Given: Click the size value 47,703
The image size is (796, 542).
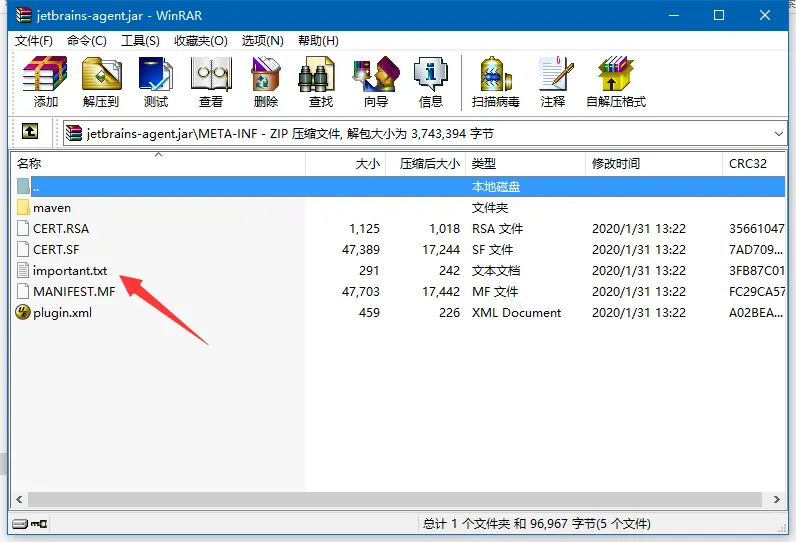Looking at the screenshot, I should pyautogui.click(x=361, y=291).
